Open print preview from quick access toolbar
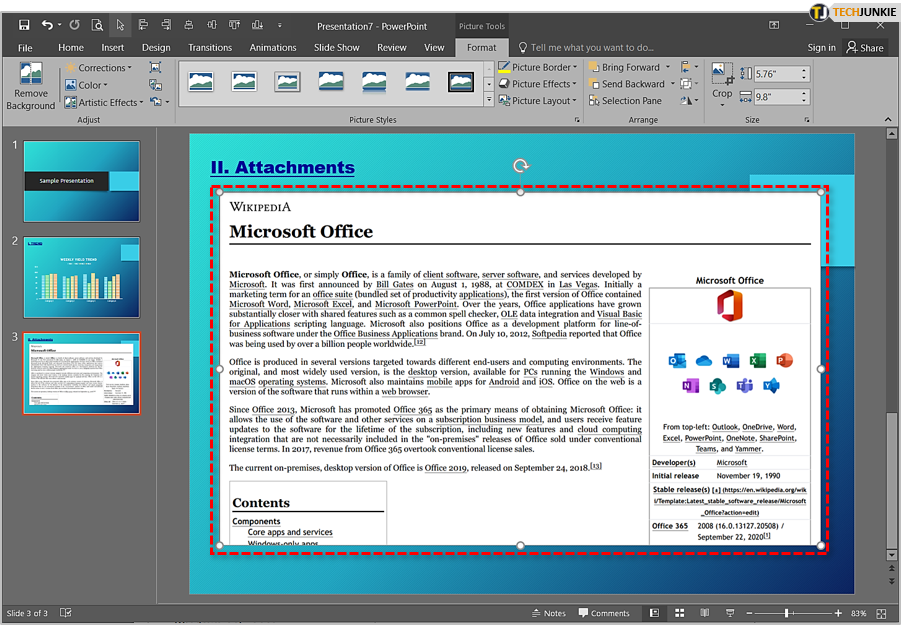This screenshot has height=625, width=904. [97, 25]
